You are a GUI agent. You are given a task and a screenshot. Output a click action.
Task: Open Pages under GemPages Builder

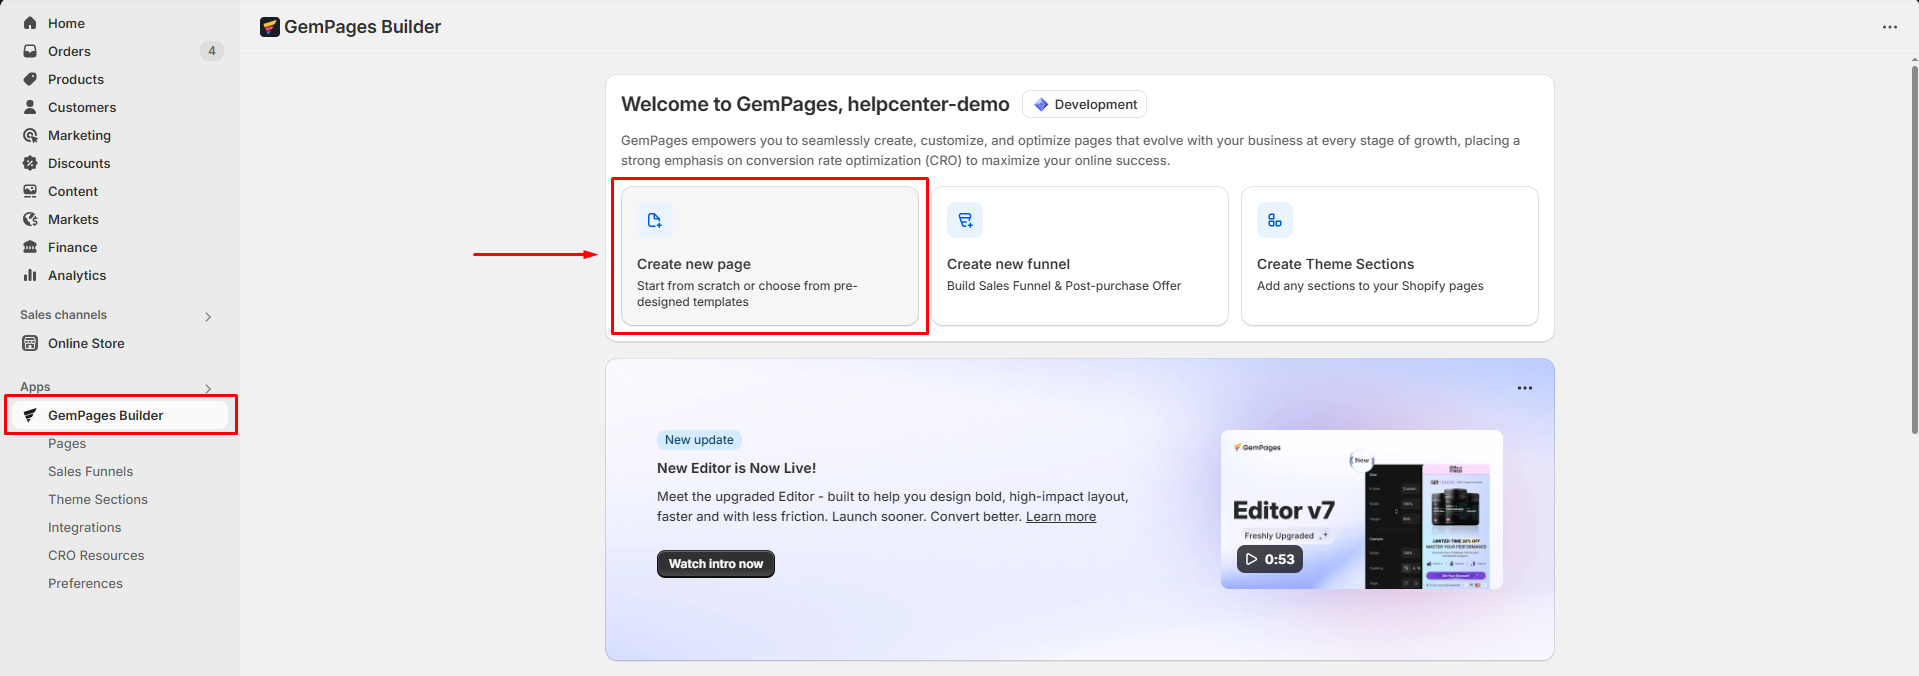(x=67, y=443)
